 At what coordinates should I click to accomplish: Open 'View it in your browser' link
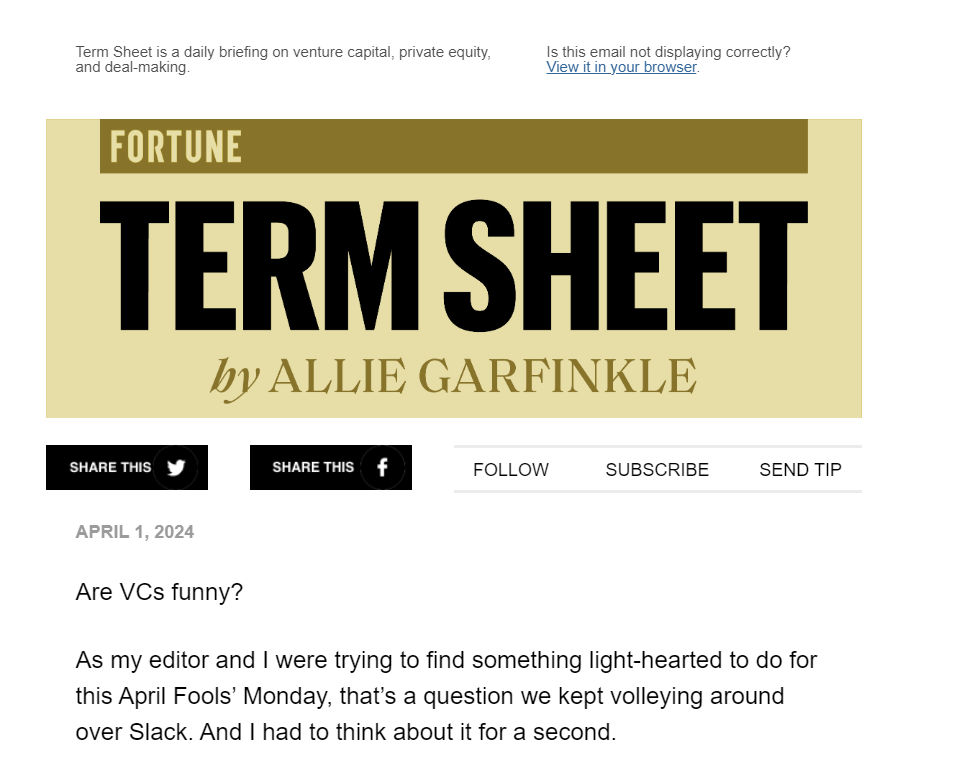[621, 67]
